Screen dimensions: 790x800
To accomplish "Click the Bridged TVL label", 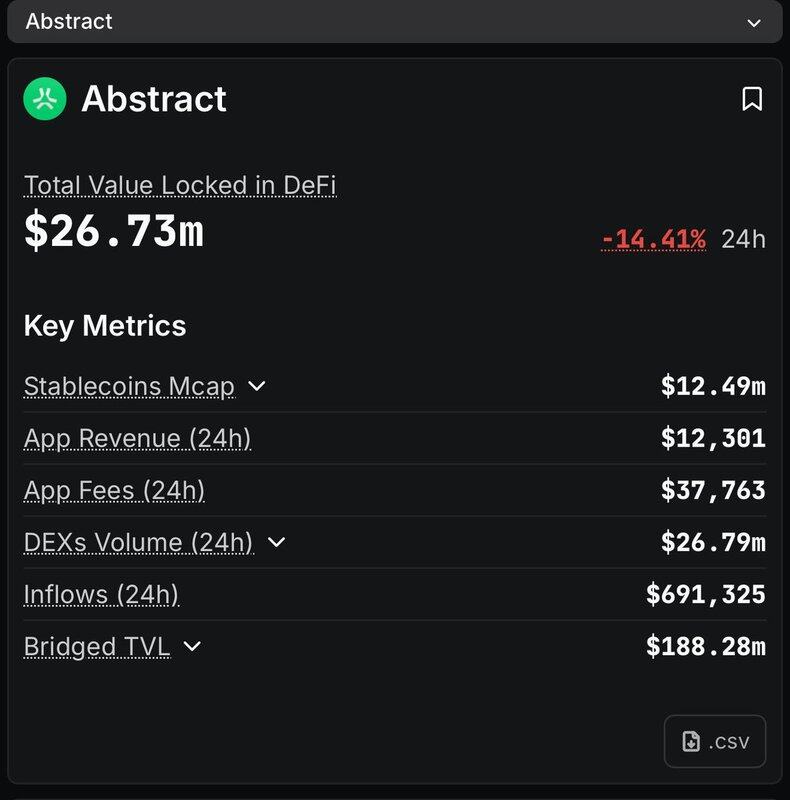I will 97,646.
